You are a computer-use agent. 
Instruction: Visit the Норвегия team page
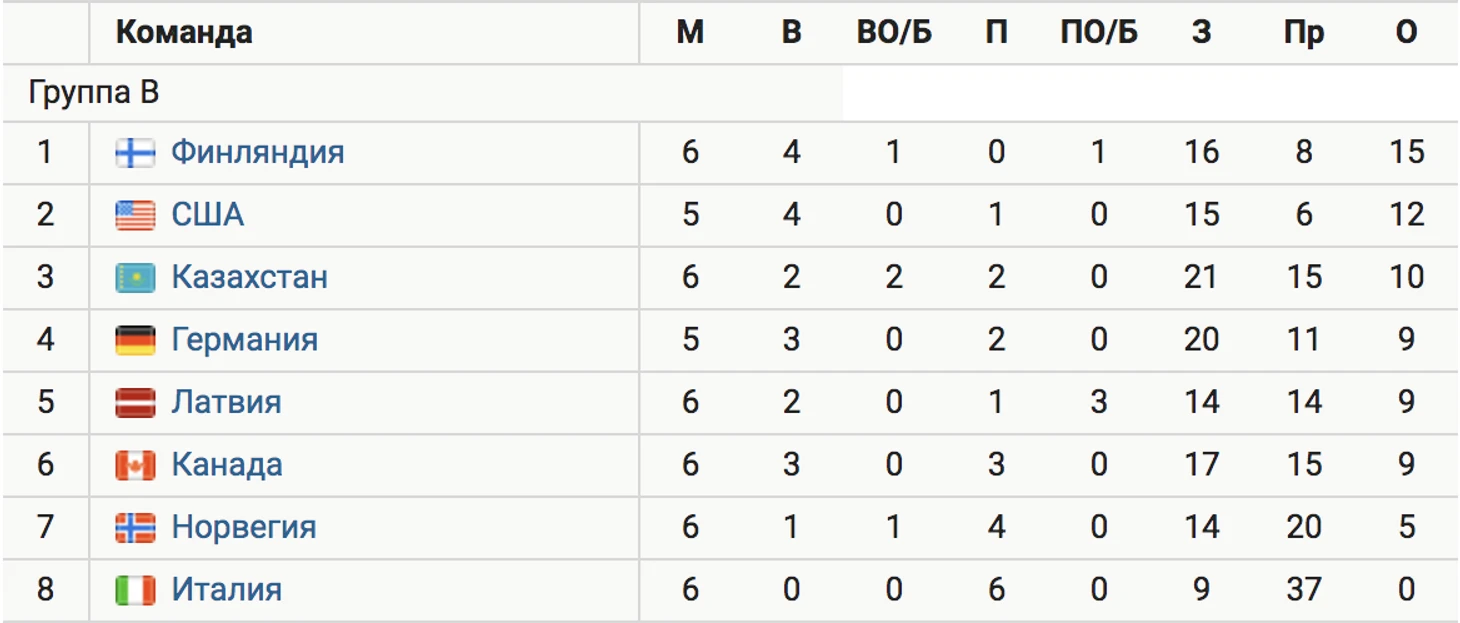pos(243,527)
